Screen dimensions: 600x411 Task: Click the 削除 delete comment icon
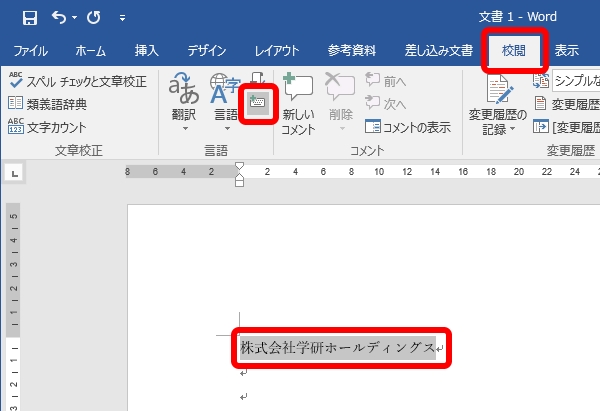pyautogui.click(x=340, y=87)
